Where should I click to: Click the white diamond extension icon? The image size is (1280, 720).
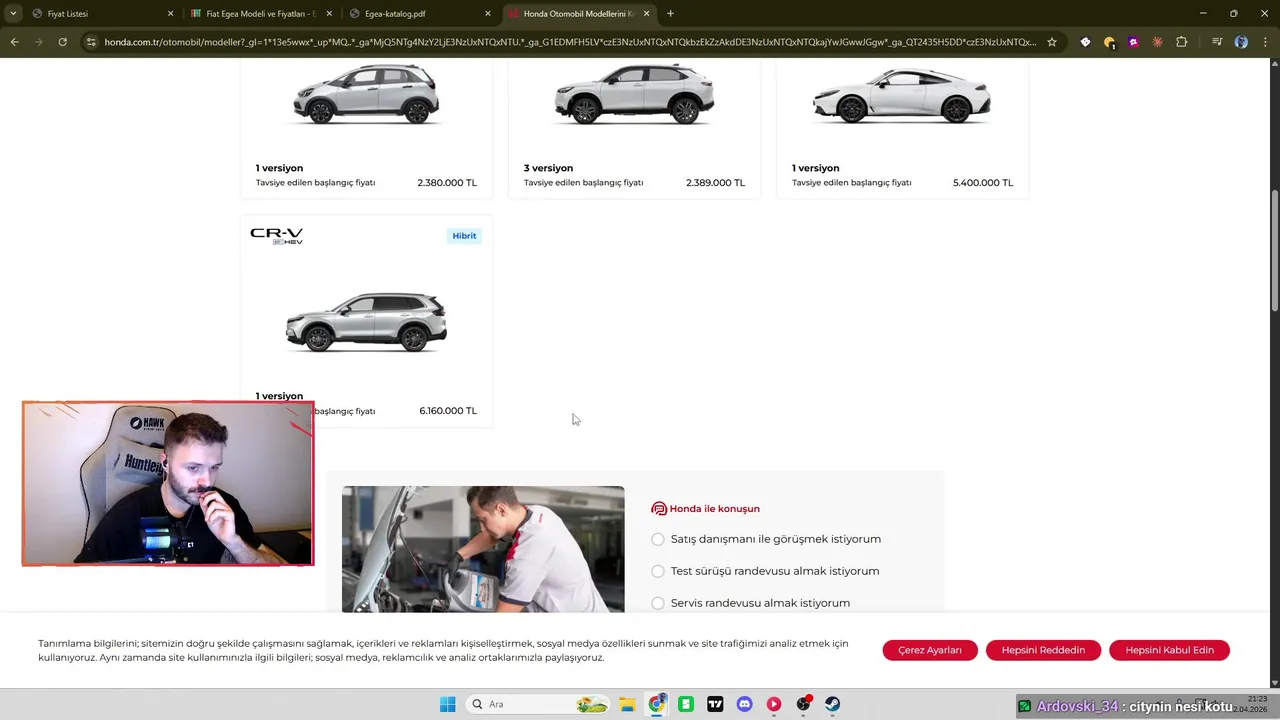coord(1085,42)
